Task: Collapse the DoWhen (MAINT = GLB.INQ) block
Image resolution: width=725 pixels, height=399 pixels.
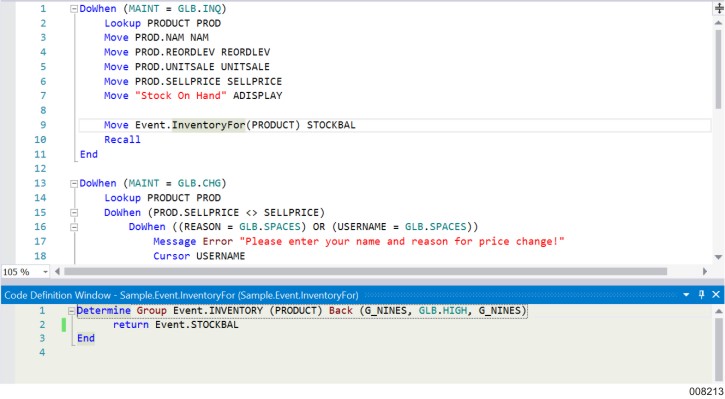Action: pyautogui.click(x=74, y=9)
